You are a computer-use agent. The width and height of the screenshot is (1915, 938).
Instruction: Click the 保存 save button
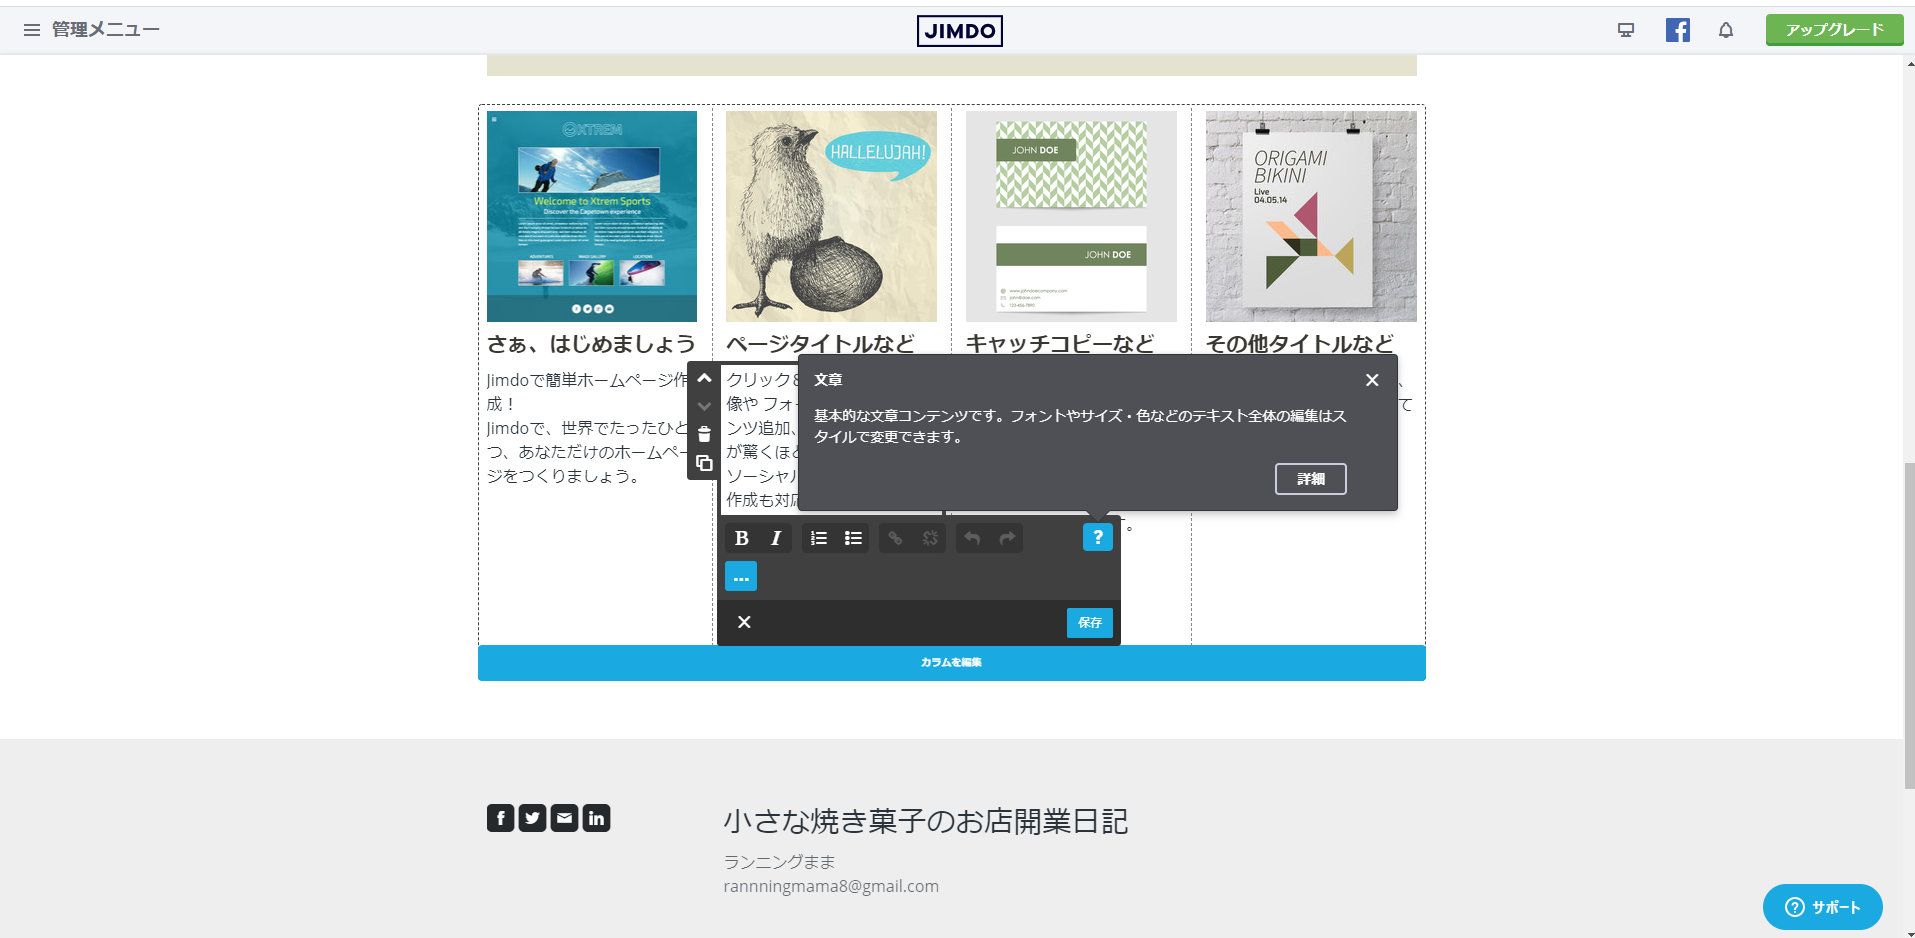coord(1089,622)
